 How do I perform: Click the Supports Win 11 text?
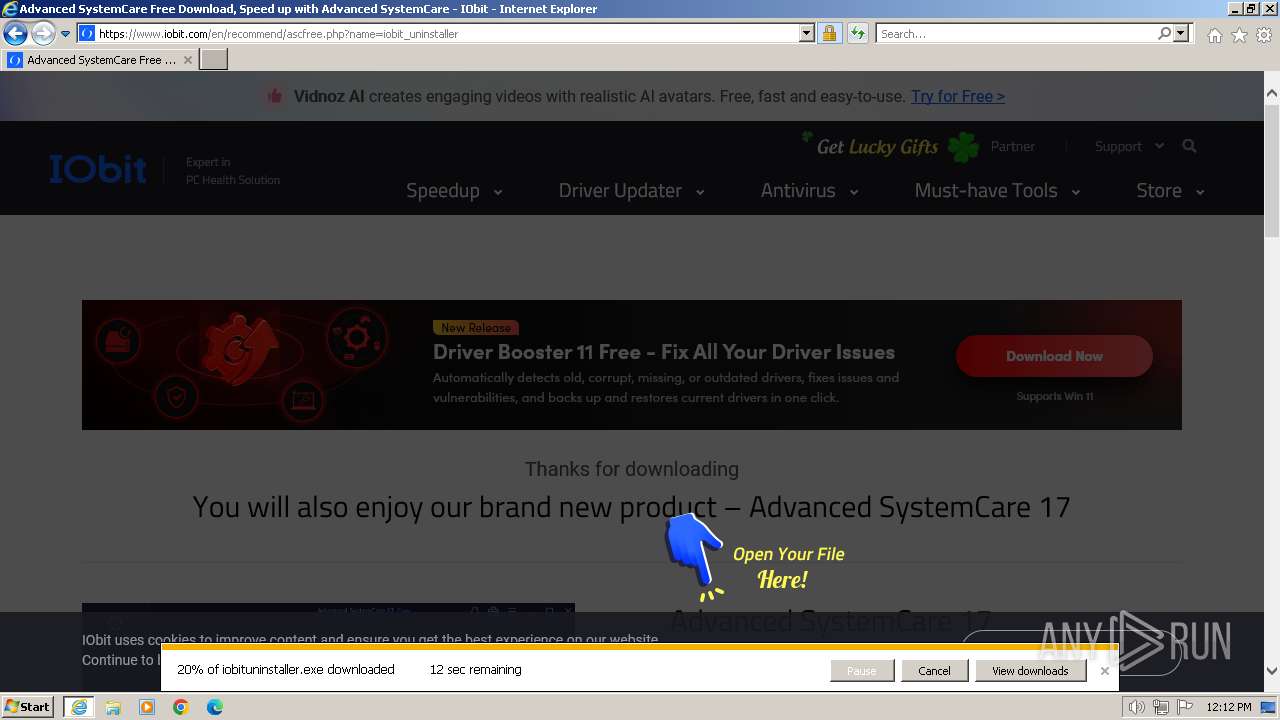click(x=1054, y=396)
